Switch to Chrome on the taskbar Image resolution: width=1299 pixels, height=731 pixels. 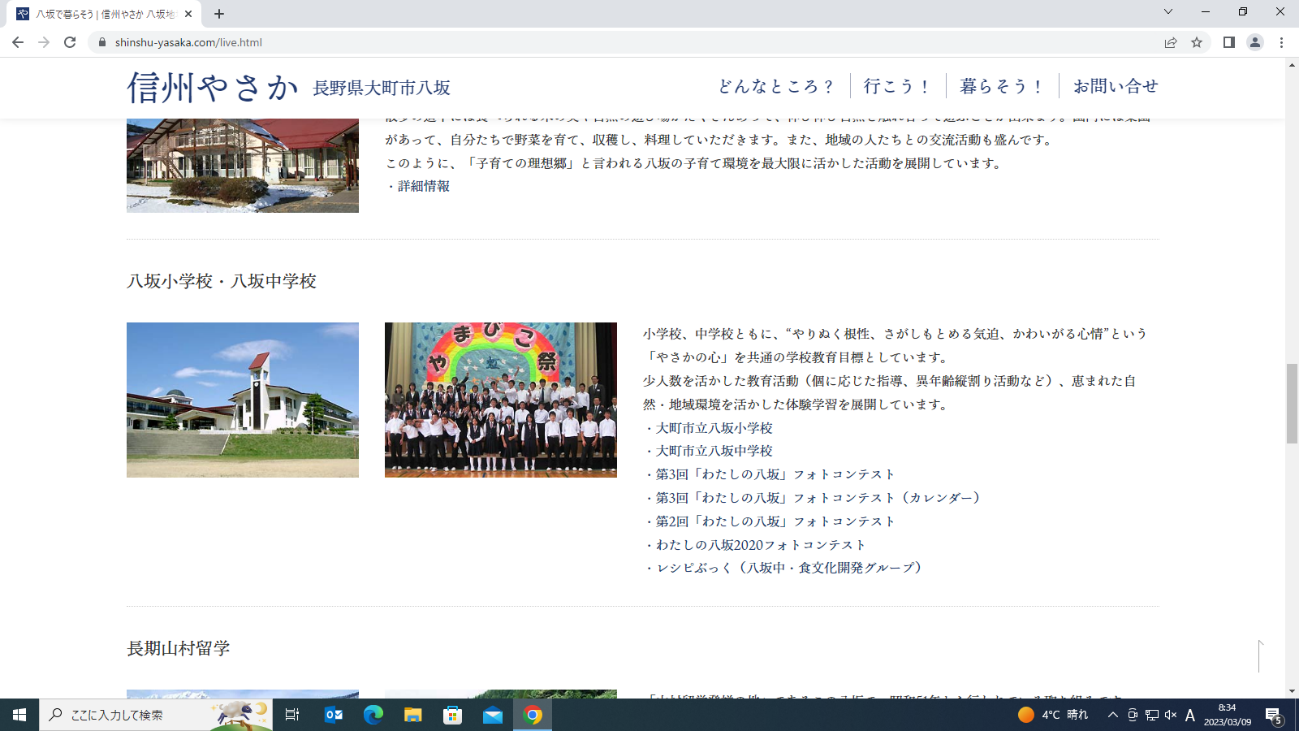533,715
